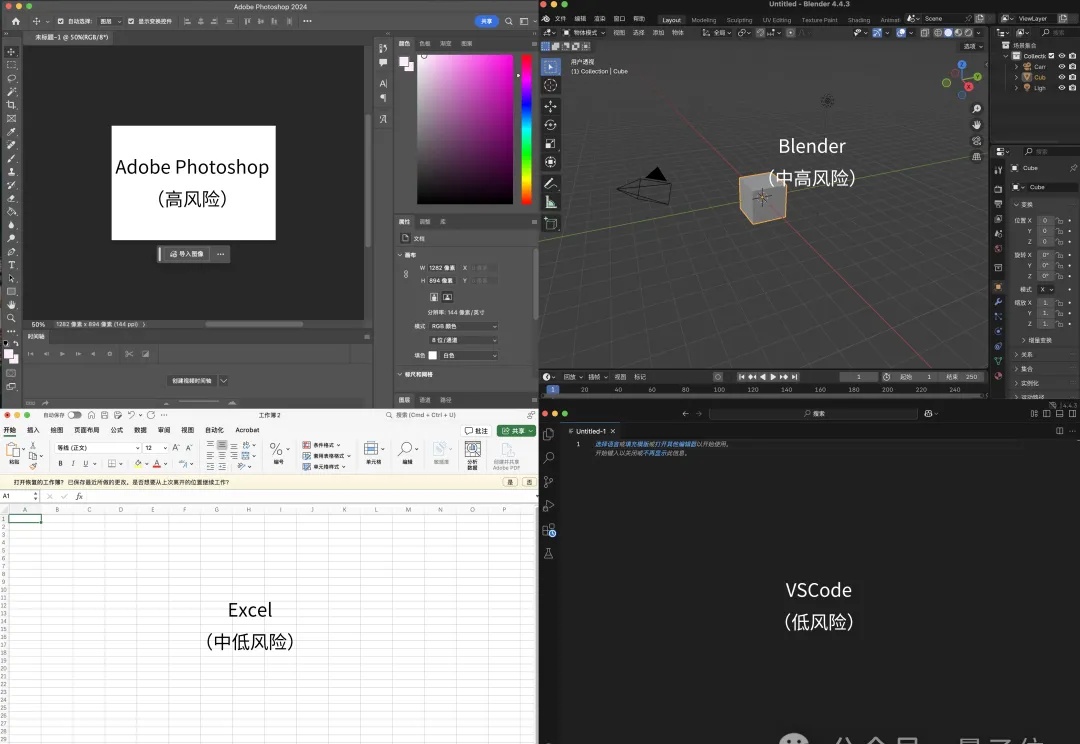The width and height of the screenshot is (1080, 744).
Task: Select the Rectangular Marquee tool in Photoshop
Action: [x=12, y=65]
